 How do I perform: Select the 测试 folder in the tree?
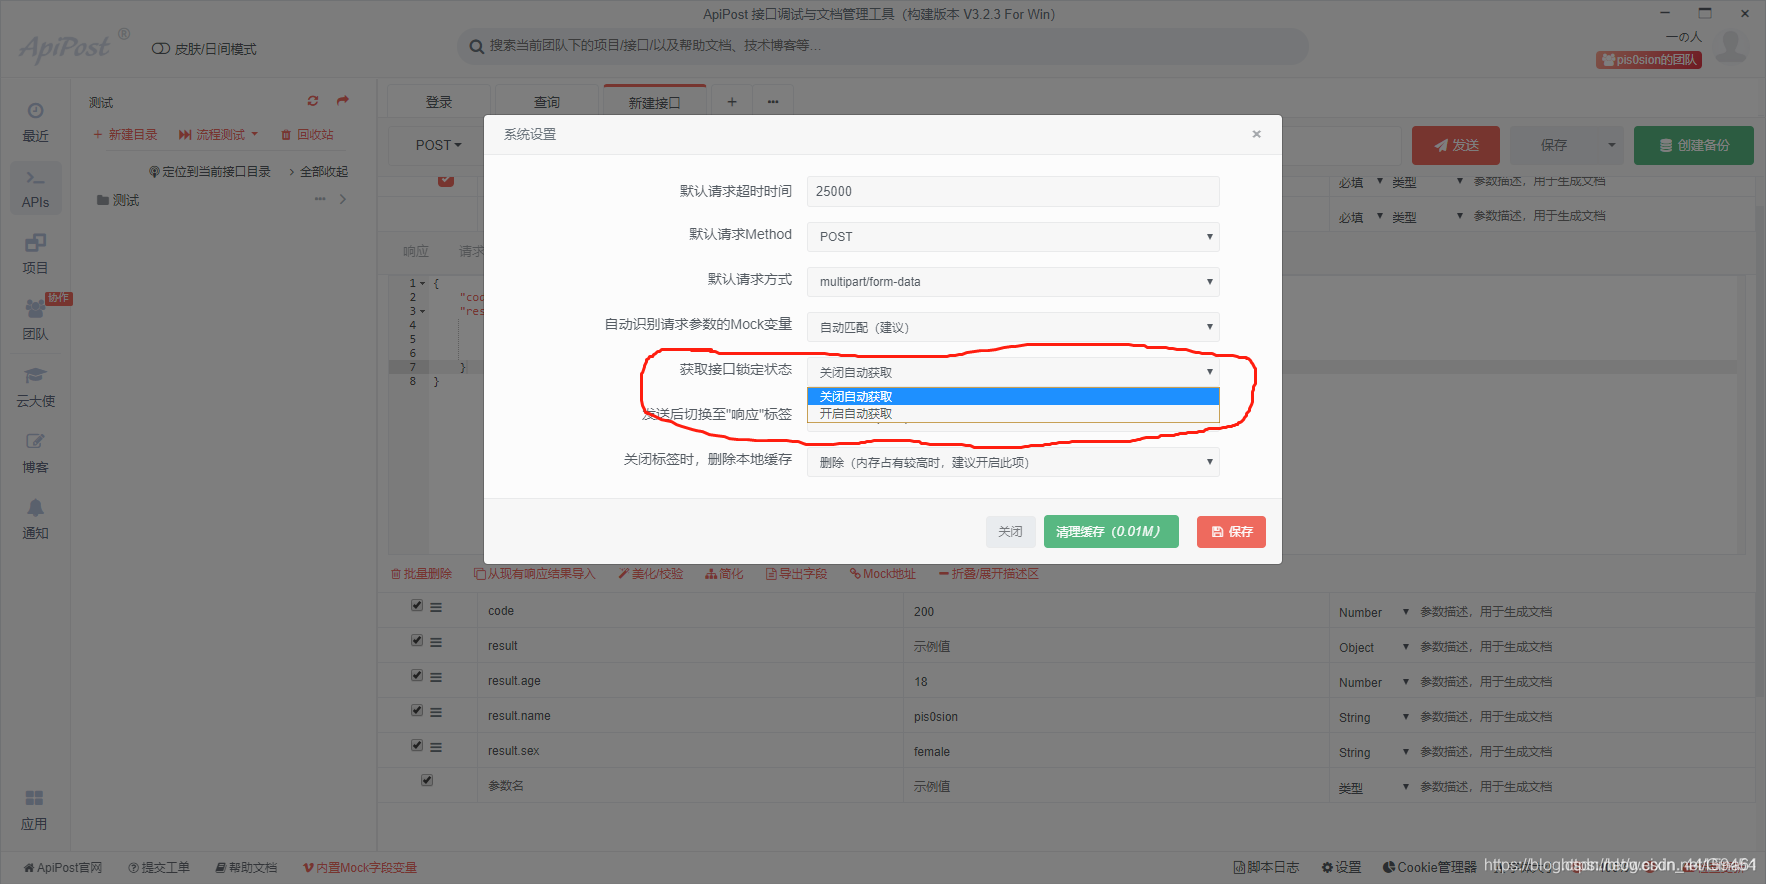pos(118,200)
